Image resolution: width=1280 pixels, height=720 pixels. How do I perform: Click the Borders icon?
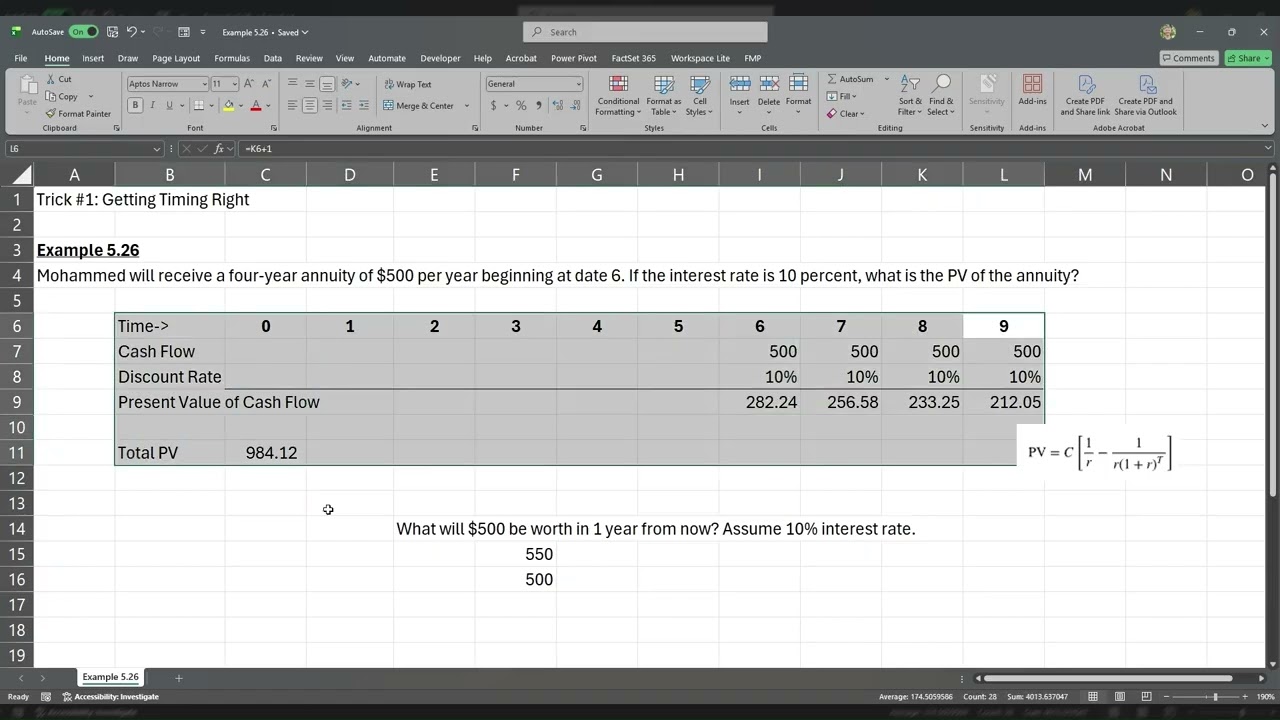[199, 105]
